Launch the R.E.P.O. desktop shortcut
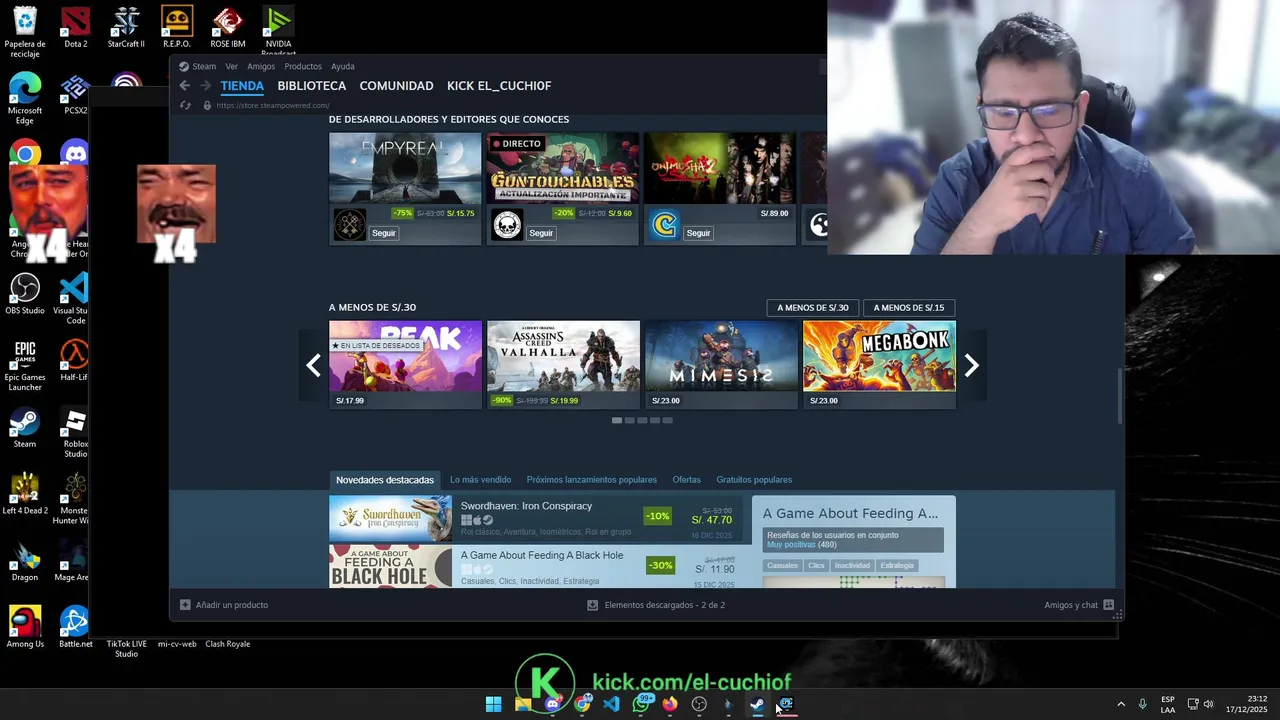1280x720 pixels. pyautogui.click(x=177, y=27)
